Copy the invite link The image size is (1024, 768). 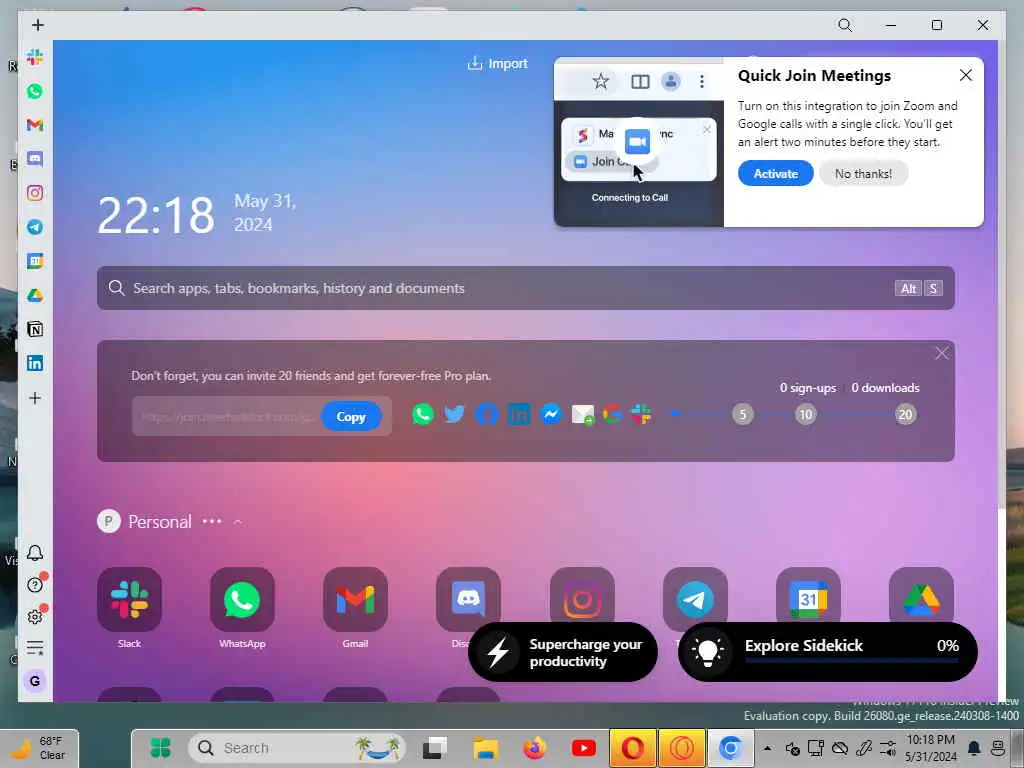coord(351,417)
